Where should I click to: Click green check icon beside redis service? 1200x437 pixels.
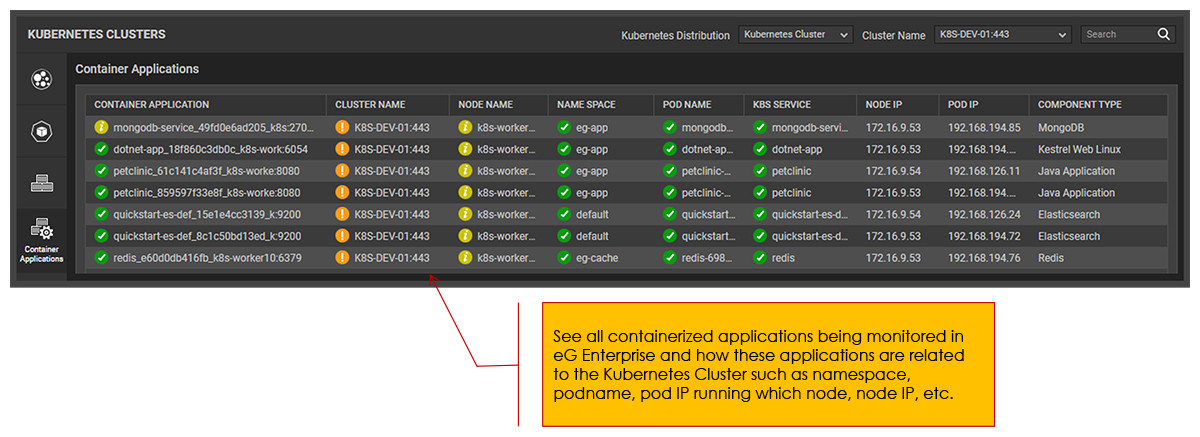(x=760, y=258)
